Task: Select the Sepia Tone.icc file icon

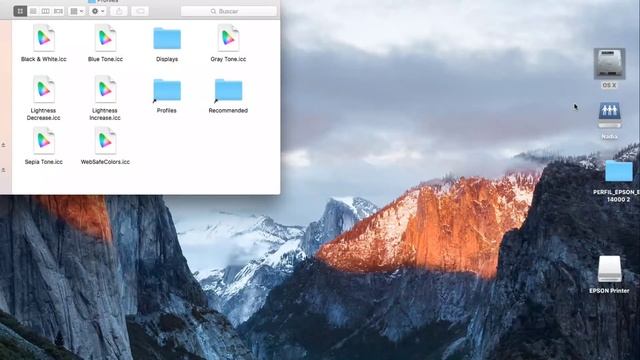Action: [44, 140]
